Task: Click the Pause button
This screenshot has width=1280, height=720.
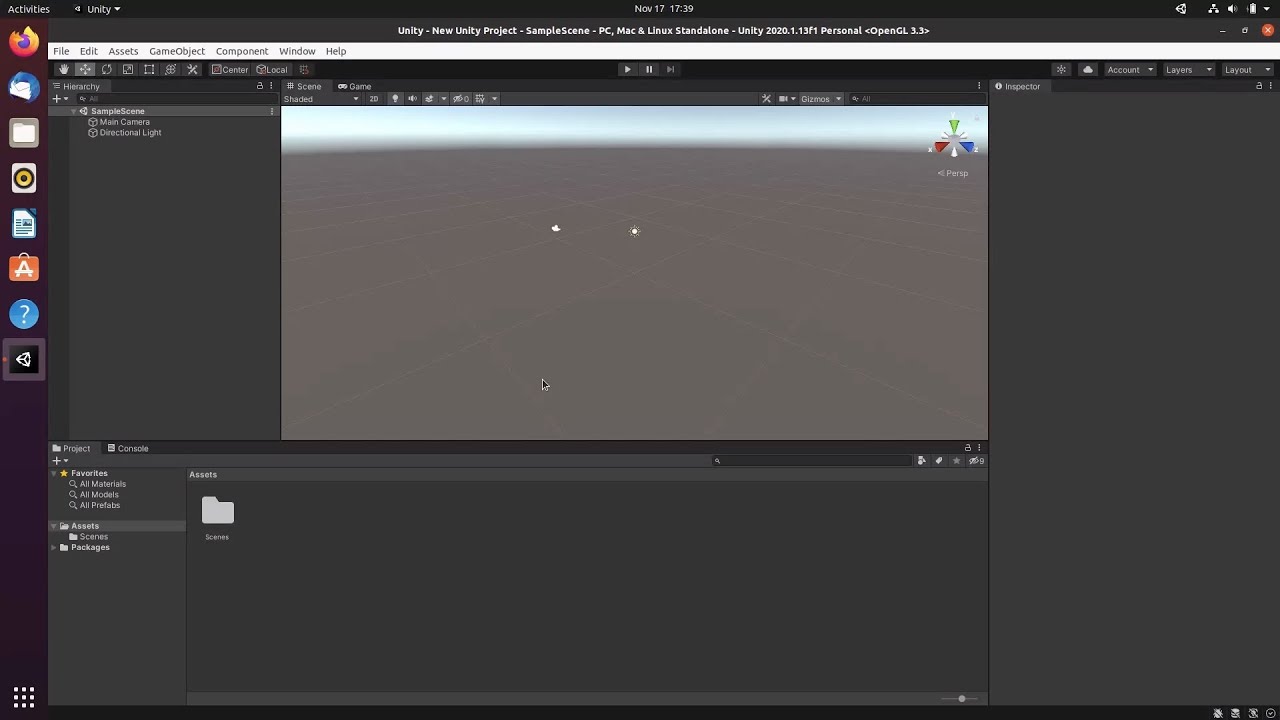Action: pos(649,70)
